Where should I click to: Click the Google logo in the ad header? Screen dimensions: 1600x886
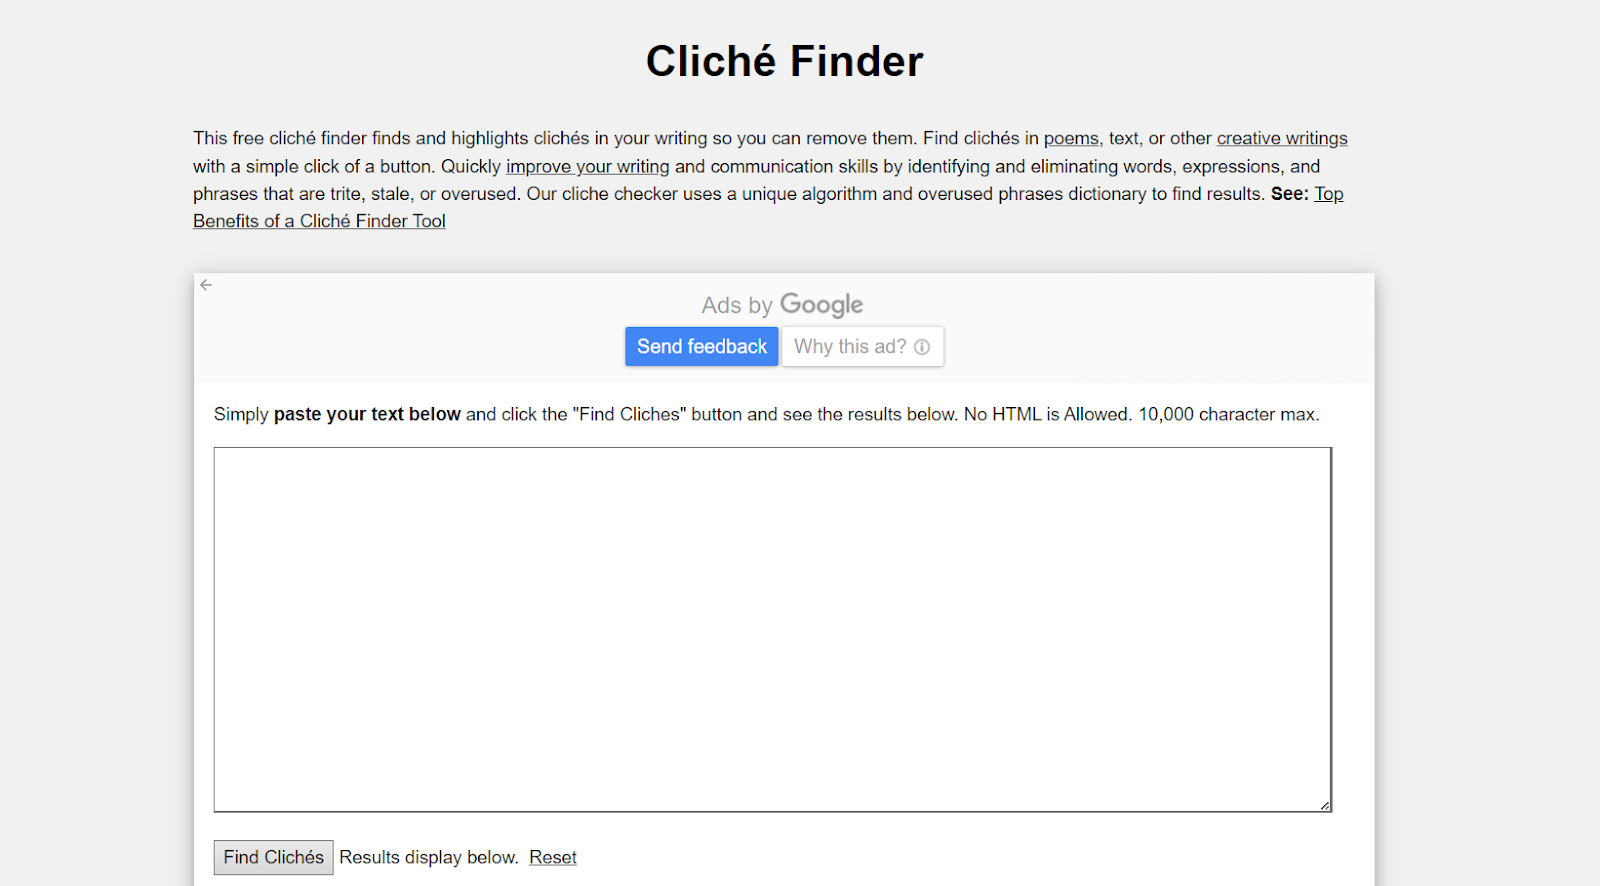pos(821,305)
